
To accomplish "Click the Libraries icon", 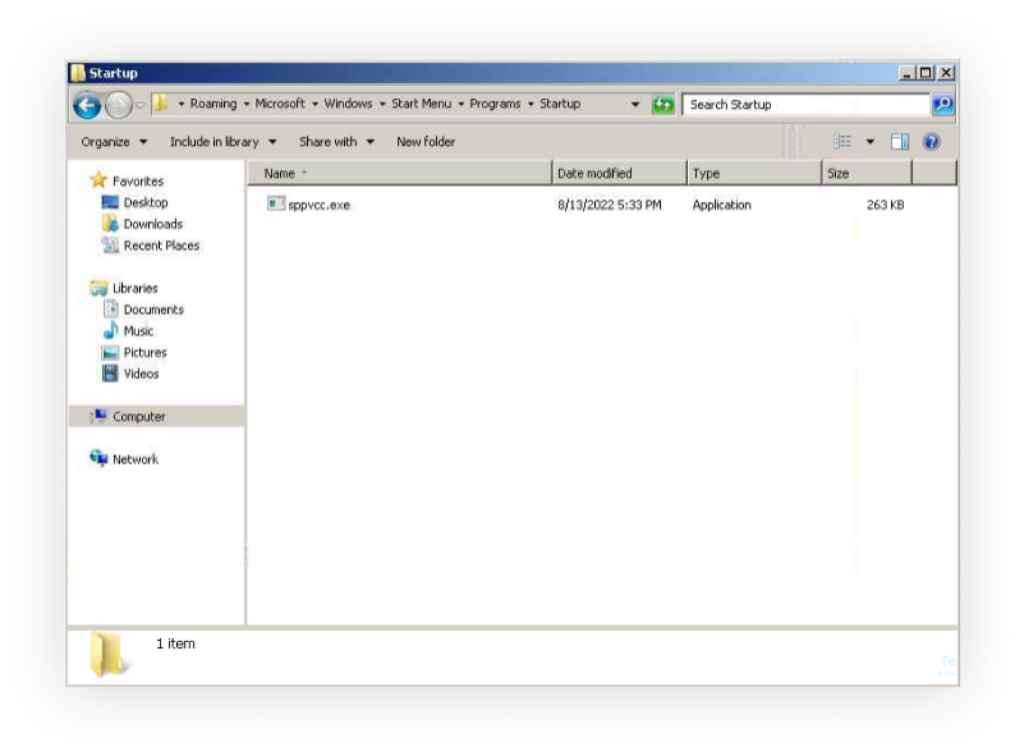I will (99, 288).
